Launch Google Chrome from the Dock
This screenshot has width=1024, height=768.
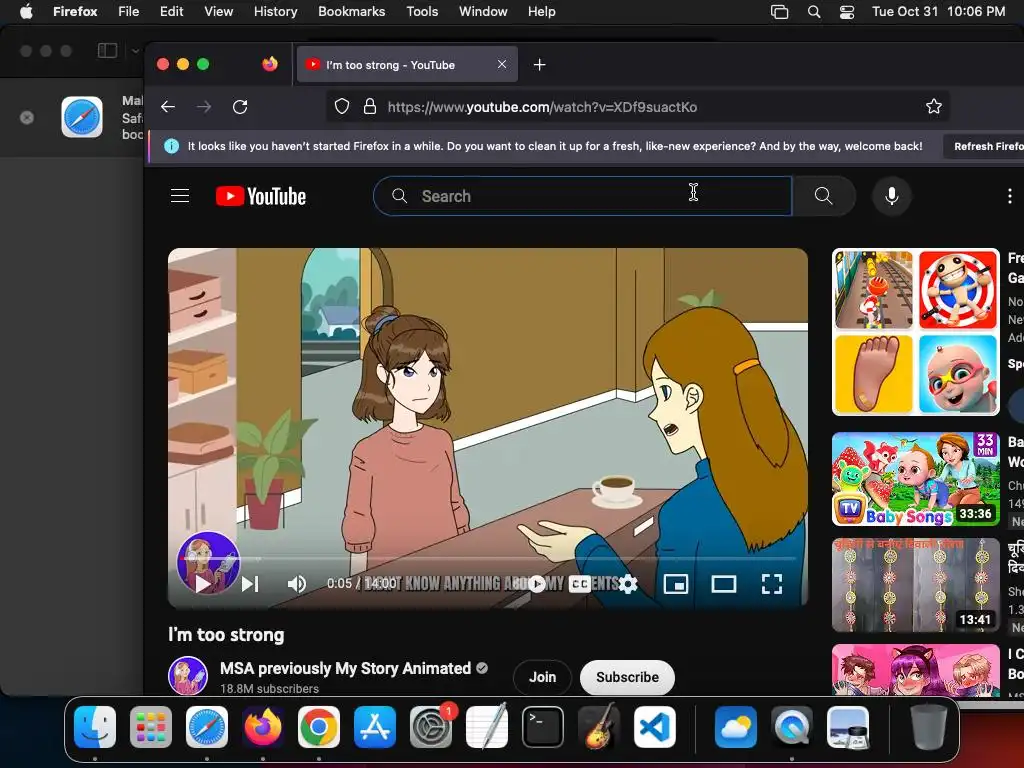click(x=319, y=727)
